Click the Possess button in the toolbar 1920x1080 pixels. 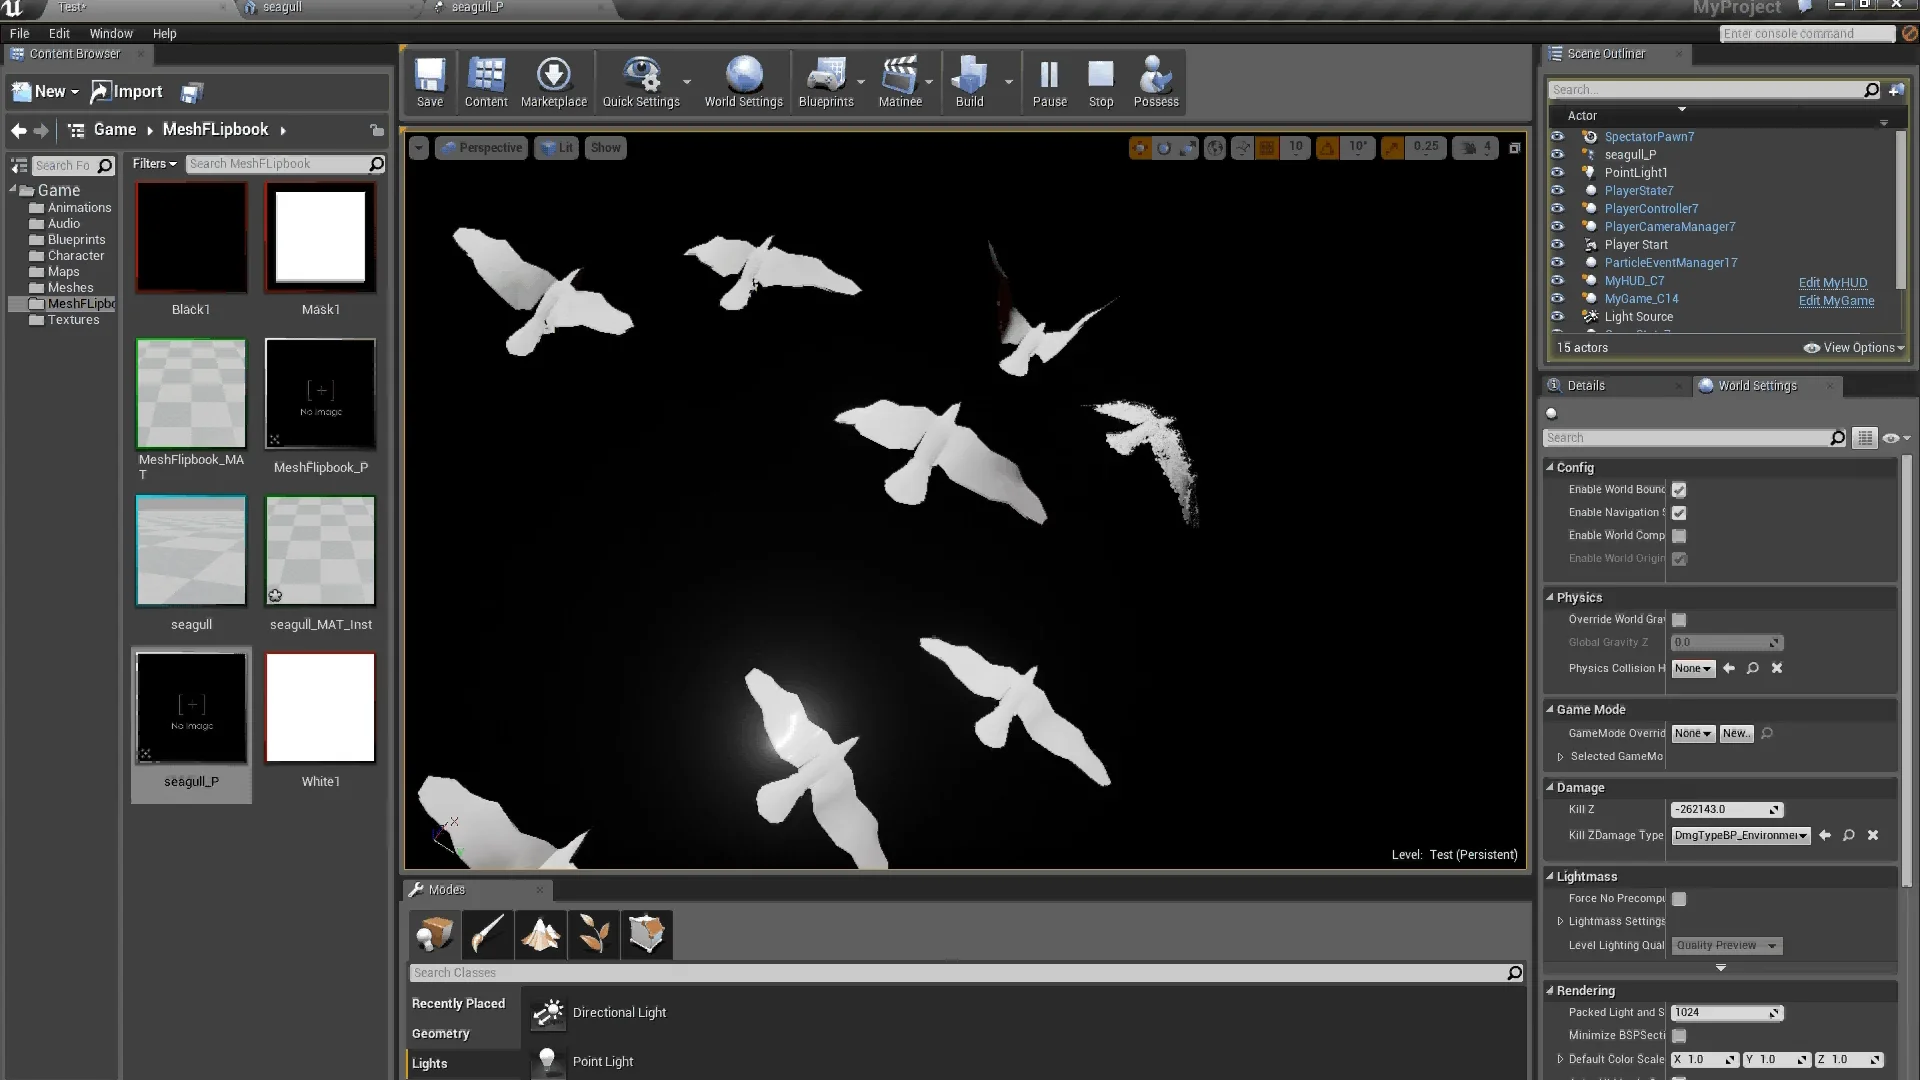click(x=1155, y=82)
